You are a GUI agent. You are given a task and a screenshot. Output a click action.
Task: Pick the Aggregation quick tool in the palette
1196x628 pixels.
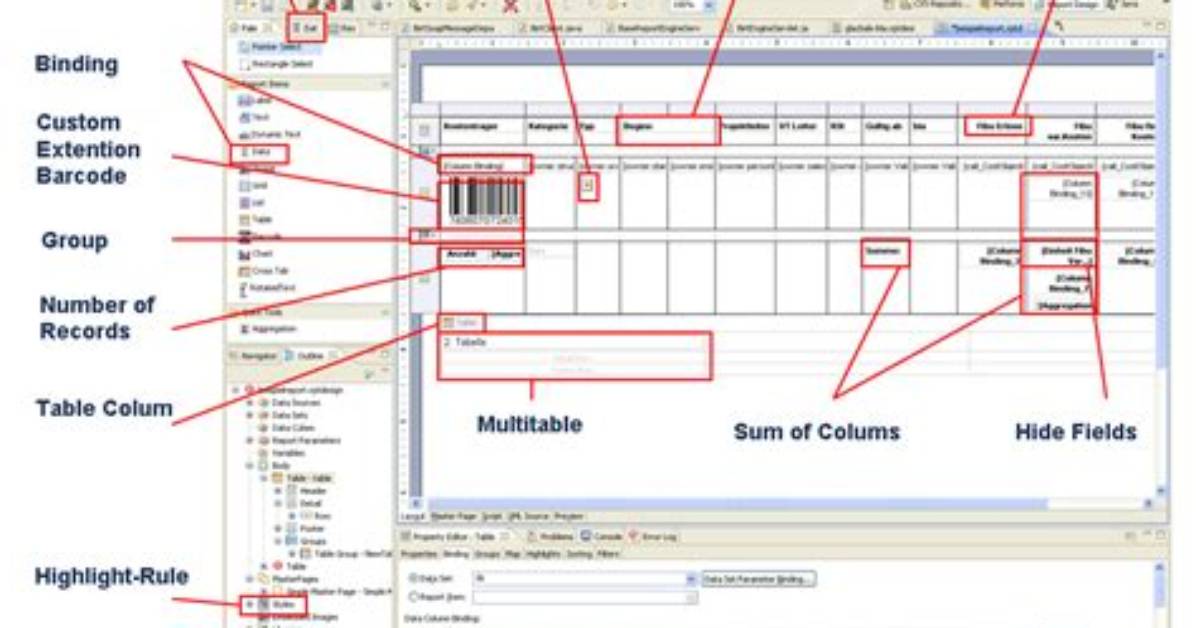point(268,329)
